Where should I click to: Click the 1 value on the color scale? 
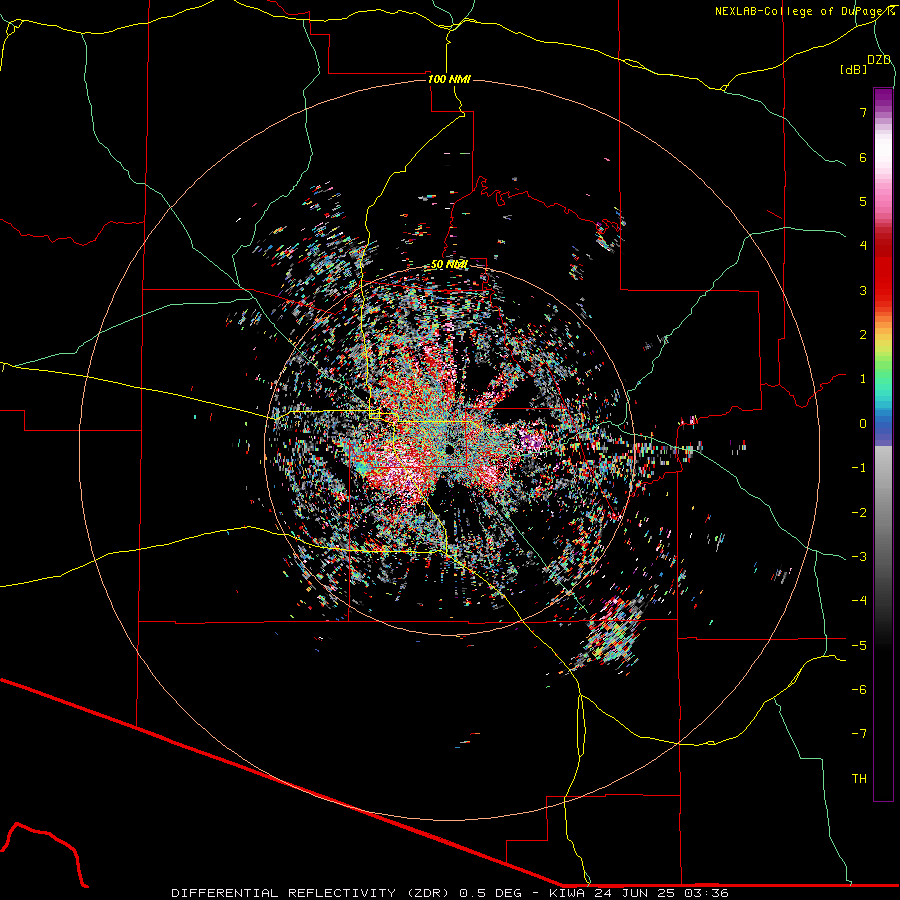coord(863,379)
